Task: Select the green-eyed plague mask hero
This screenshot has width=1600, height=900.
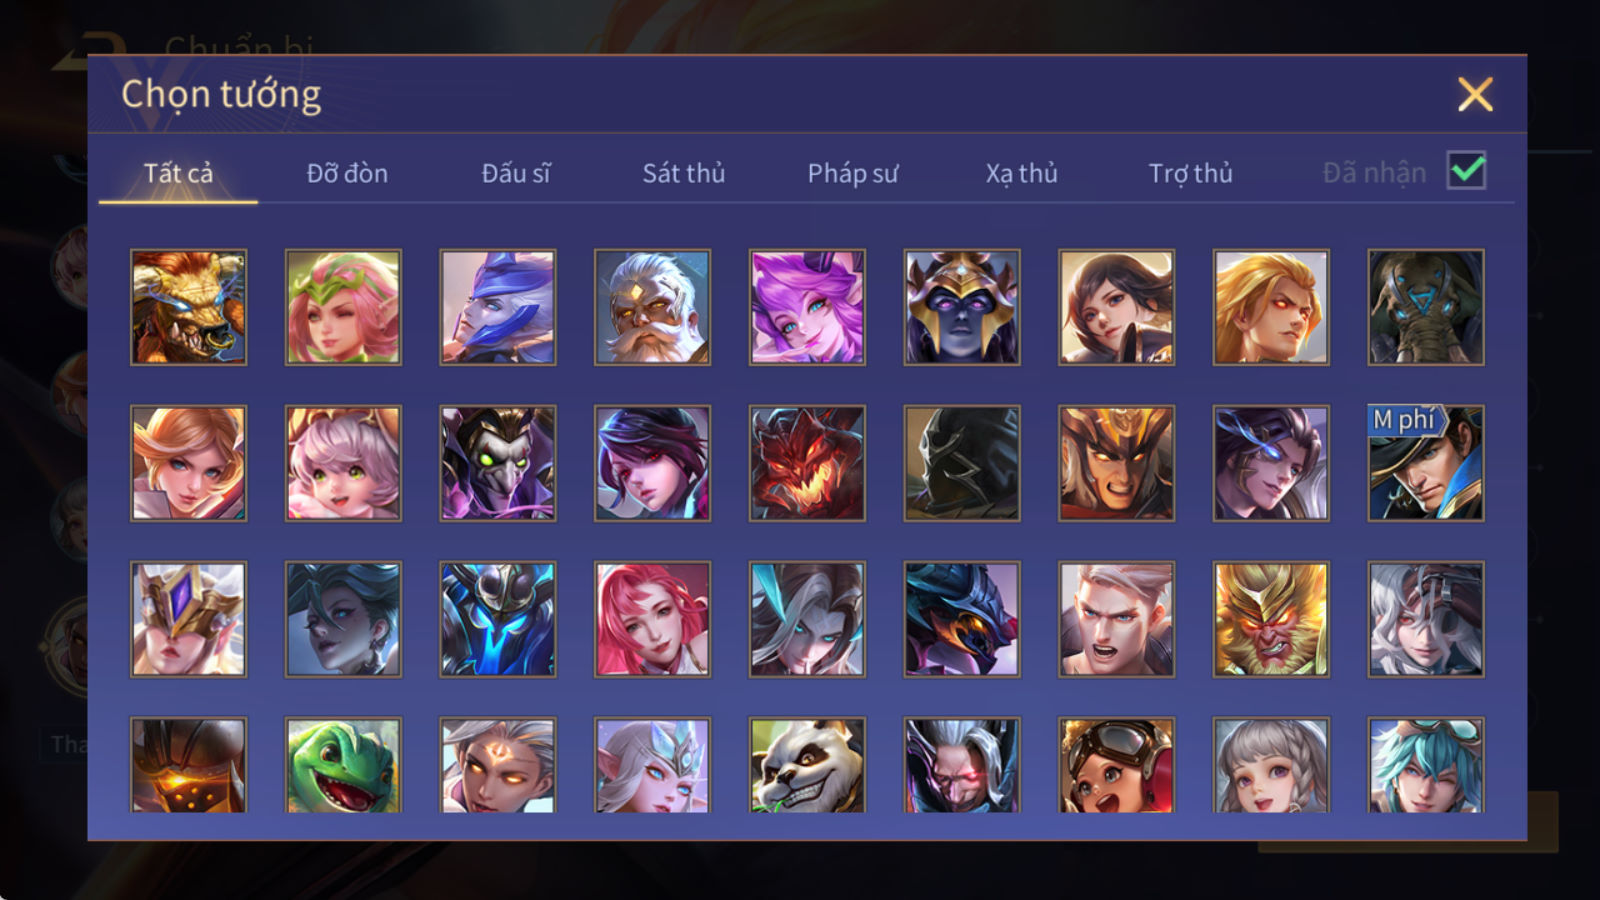Action: pos(498,463)
